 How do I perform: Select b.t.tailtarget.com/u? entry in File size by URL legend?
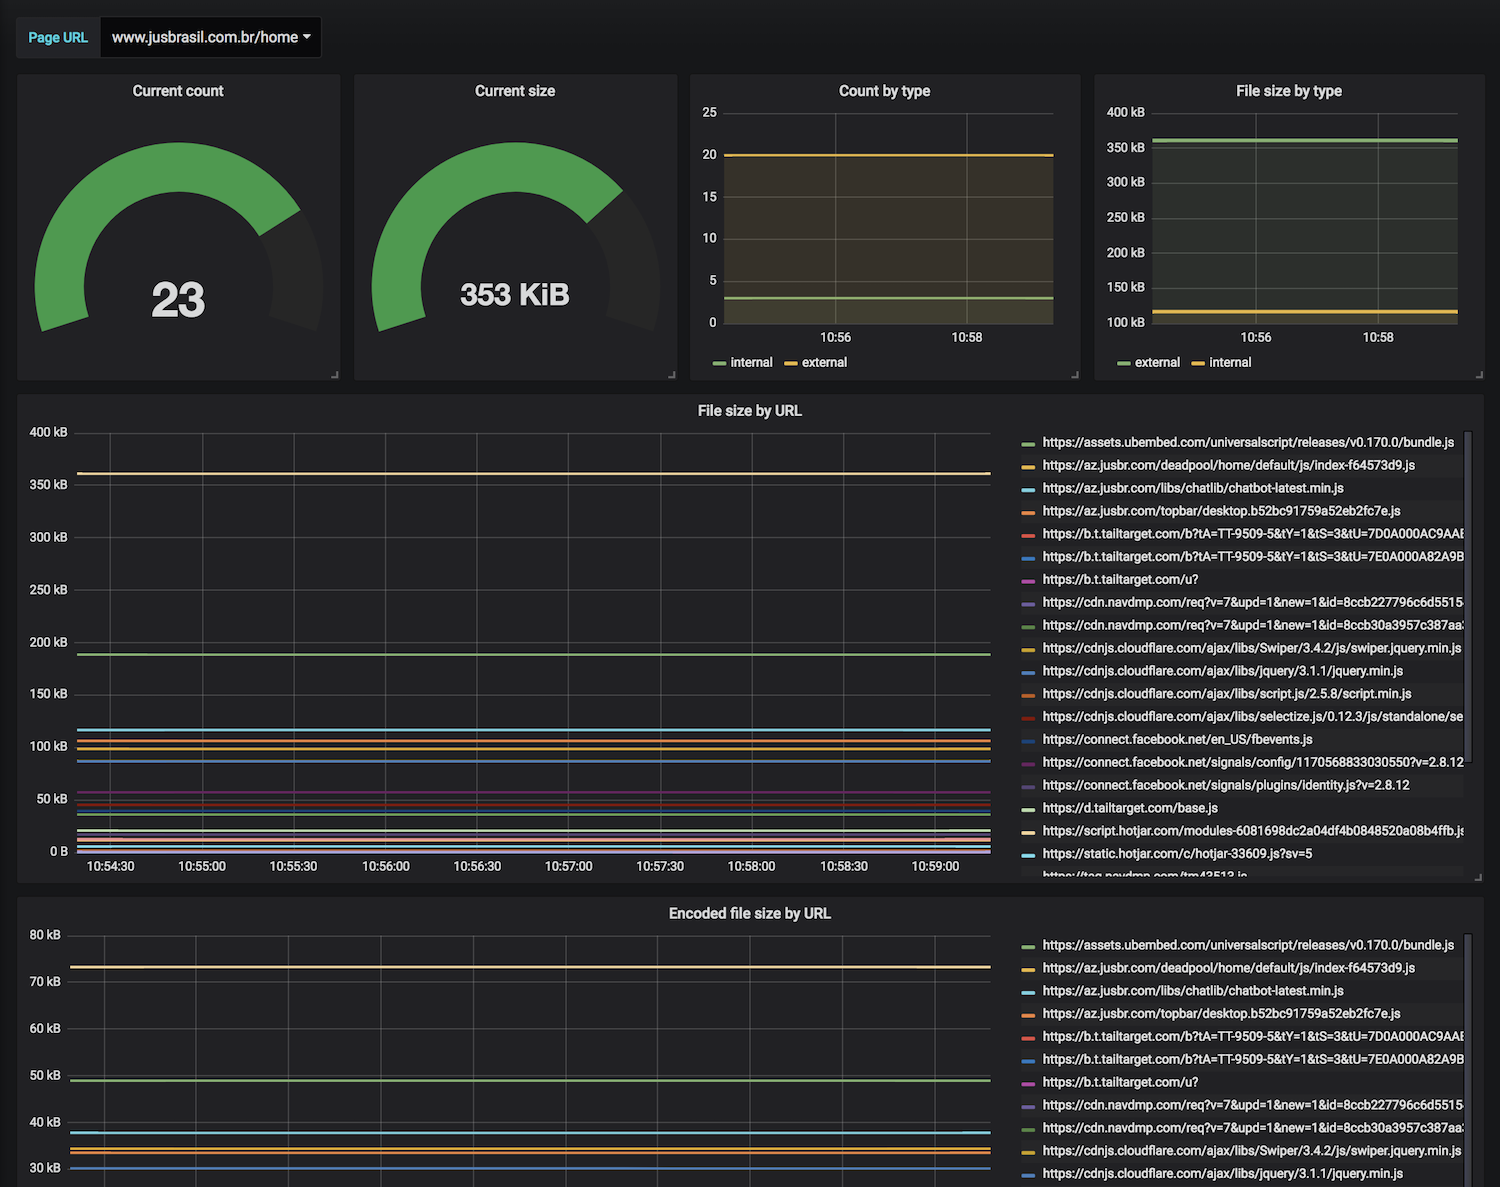tap(1120, 580)
